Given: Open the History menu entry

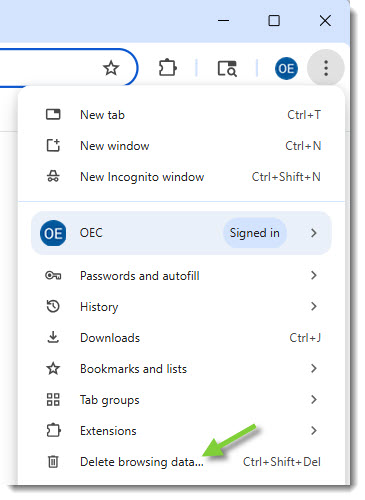Looking at the screenshot, I should pyautogui.click(x=182, y=306).
